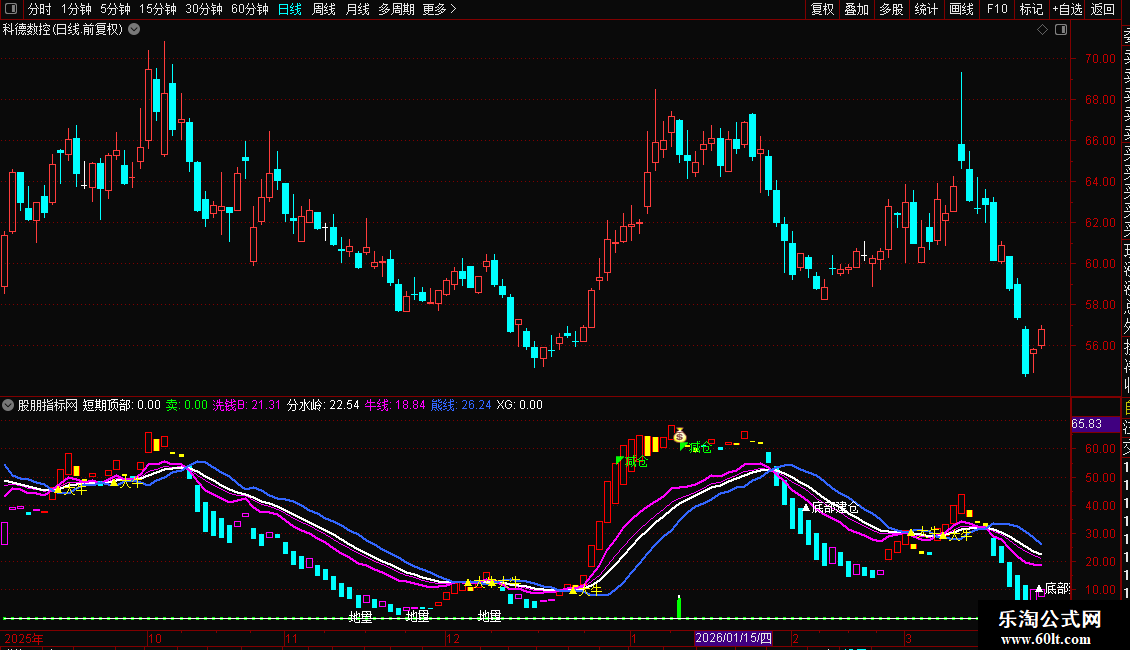Click the 卖: 0.00 indicator value

point(187,405)
